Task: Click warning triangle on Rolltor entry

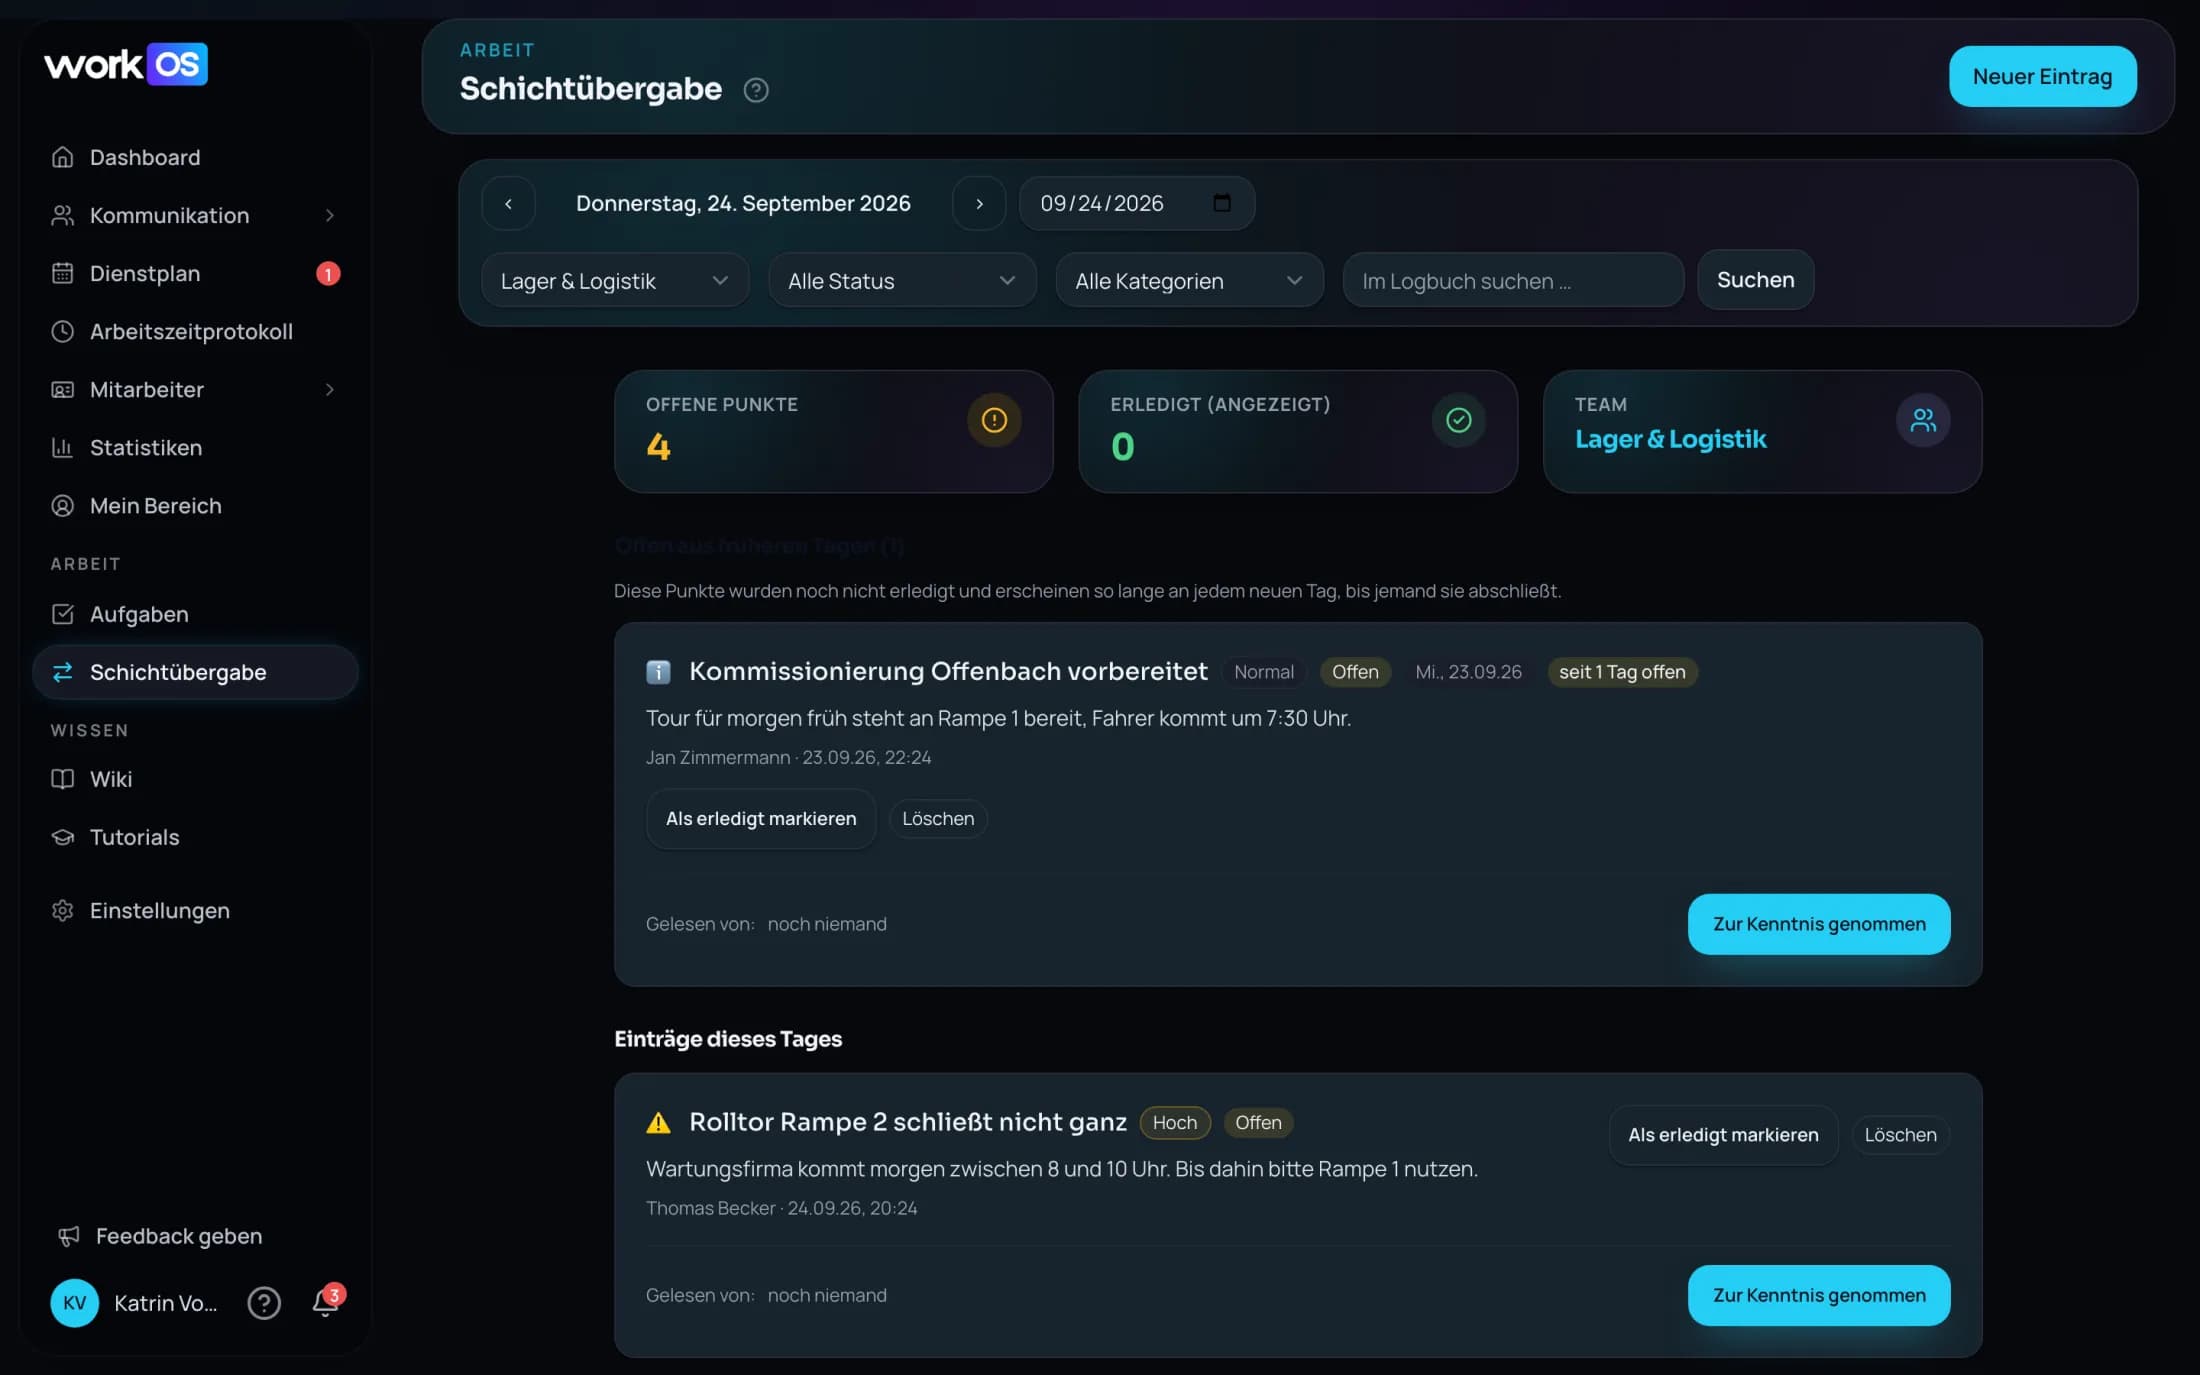Action: tap(658, 1123)
